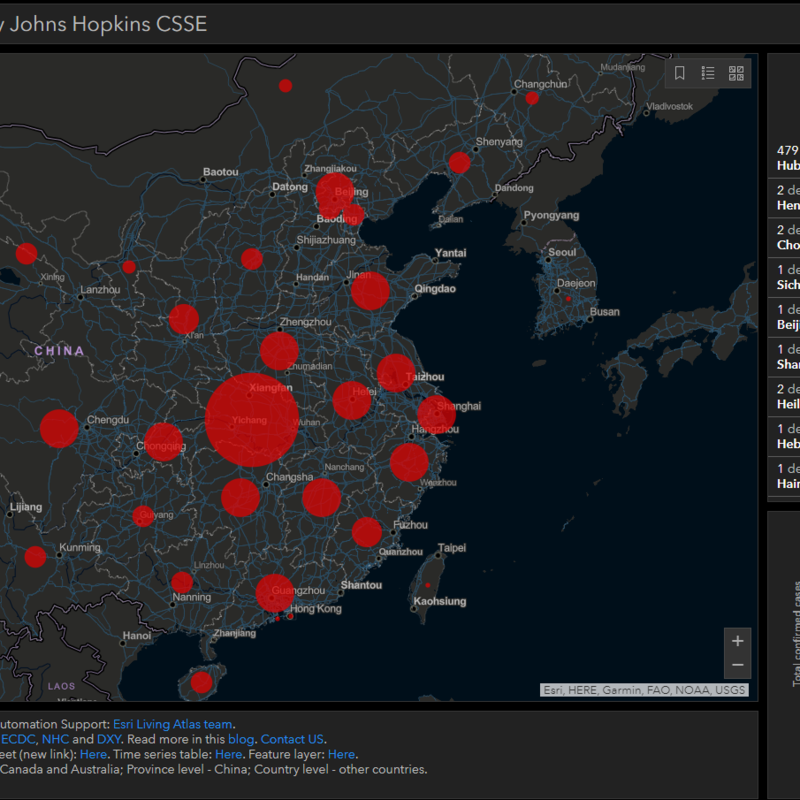Select the red circle at Guangzhou

point(275,593)
